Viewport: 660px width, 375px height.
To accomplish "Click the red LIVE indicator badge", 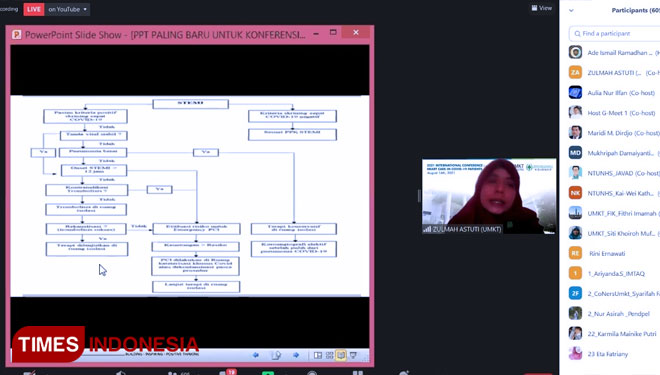I will coord(34,9).
